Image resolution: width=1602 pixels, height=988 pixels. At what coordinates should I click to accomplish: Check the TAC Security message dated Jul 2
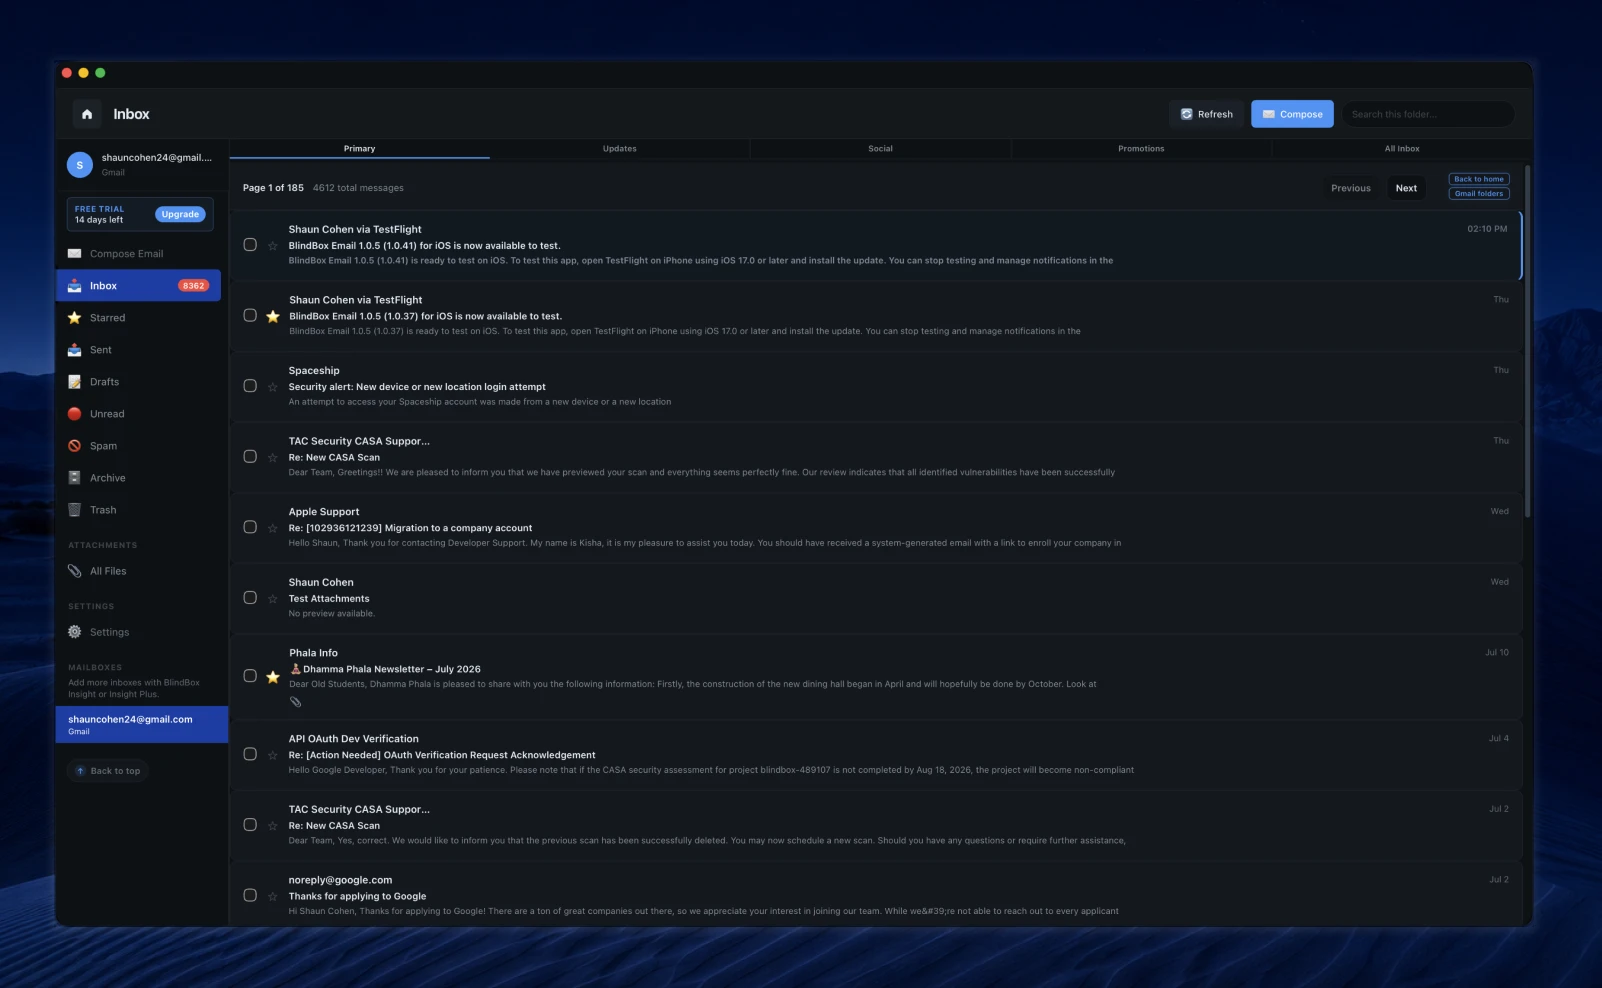tap(250, 825)
